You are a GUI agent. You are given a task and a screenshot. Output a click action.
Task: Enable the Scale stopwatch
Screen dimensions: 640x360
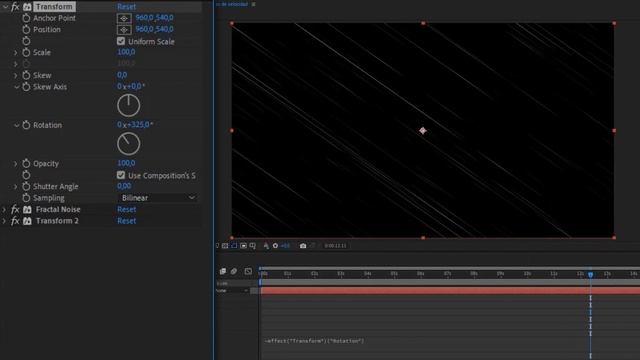pyautogui.click(x=26, y=52)
